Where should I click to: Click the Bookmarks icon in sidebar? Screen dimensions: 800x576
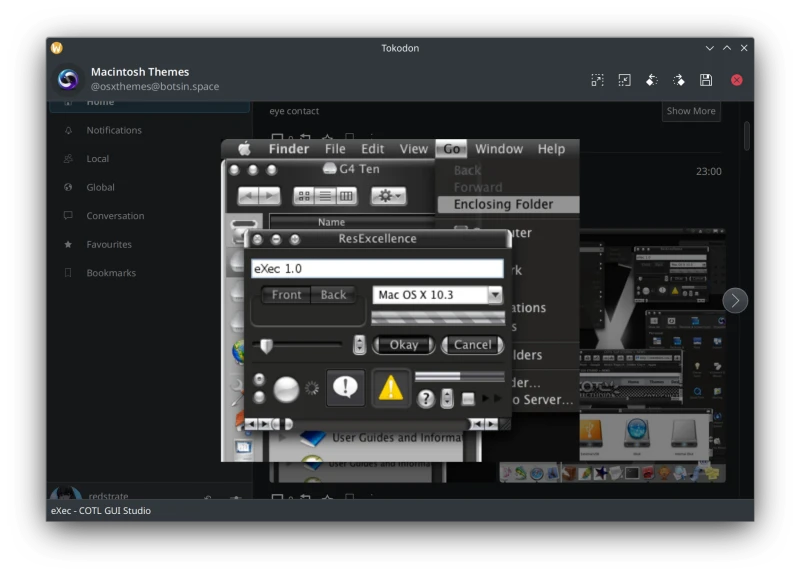point(68,273)
